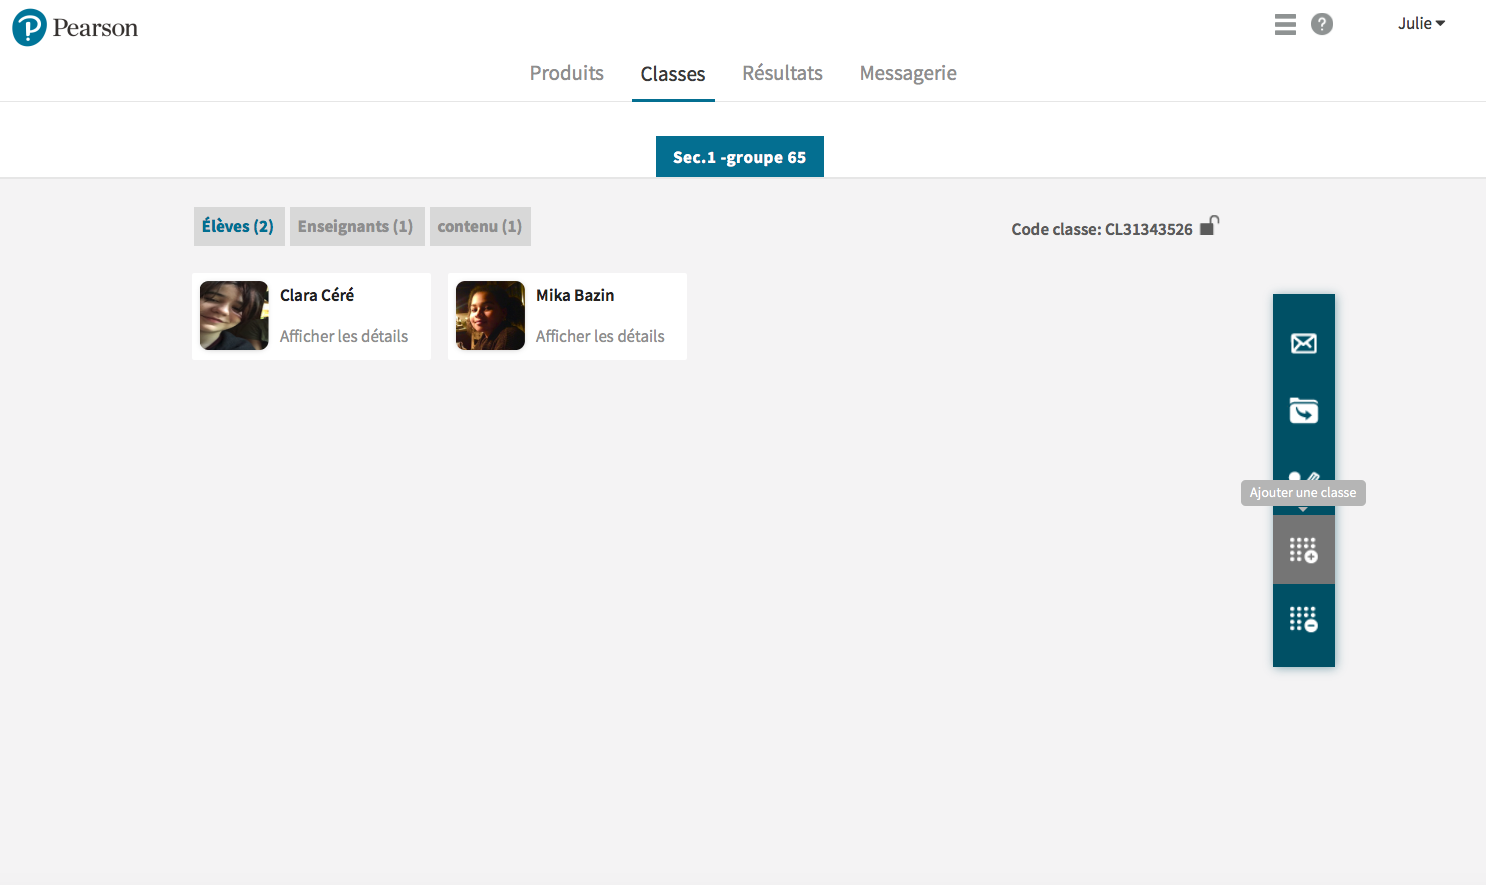This screenshot has height=885, width=1486.
Task: Go to the Produits tab
Action: point(566,74)
